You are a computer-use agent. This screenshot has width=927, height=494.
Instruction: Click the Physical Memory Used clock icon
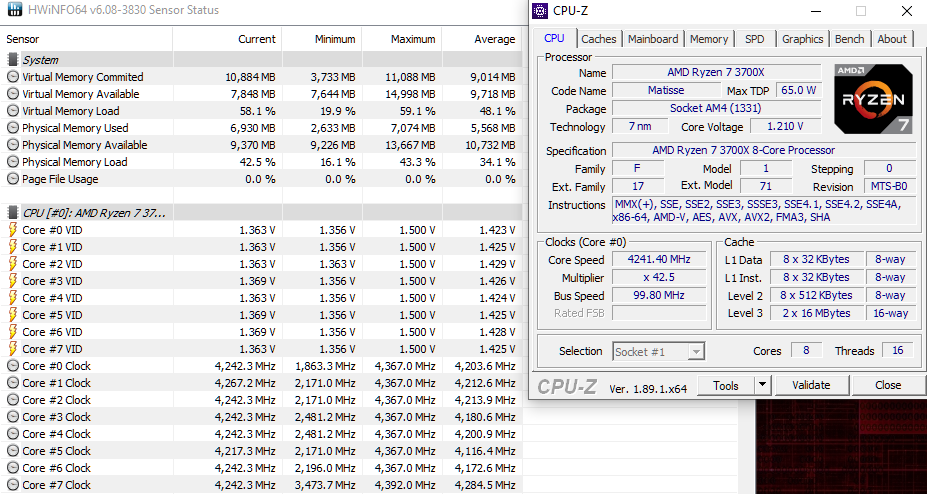click(x=12, y=128)
